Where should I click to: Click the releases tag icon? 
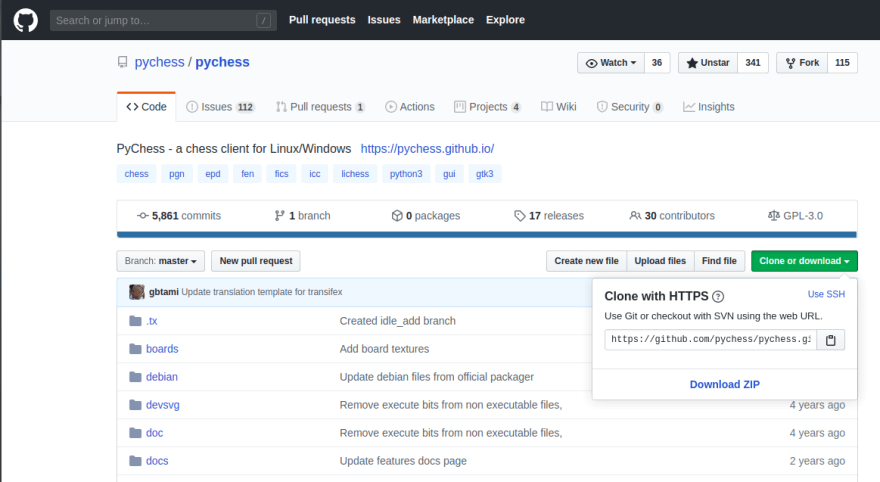(x=520, y=215)
